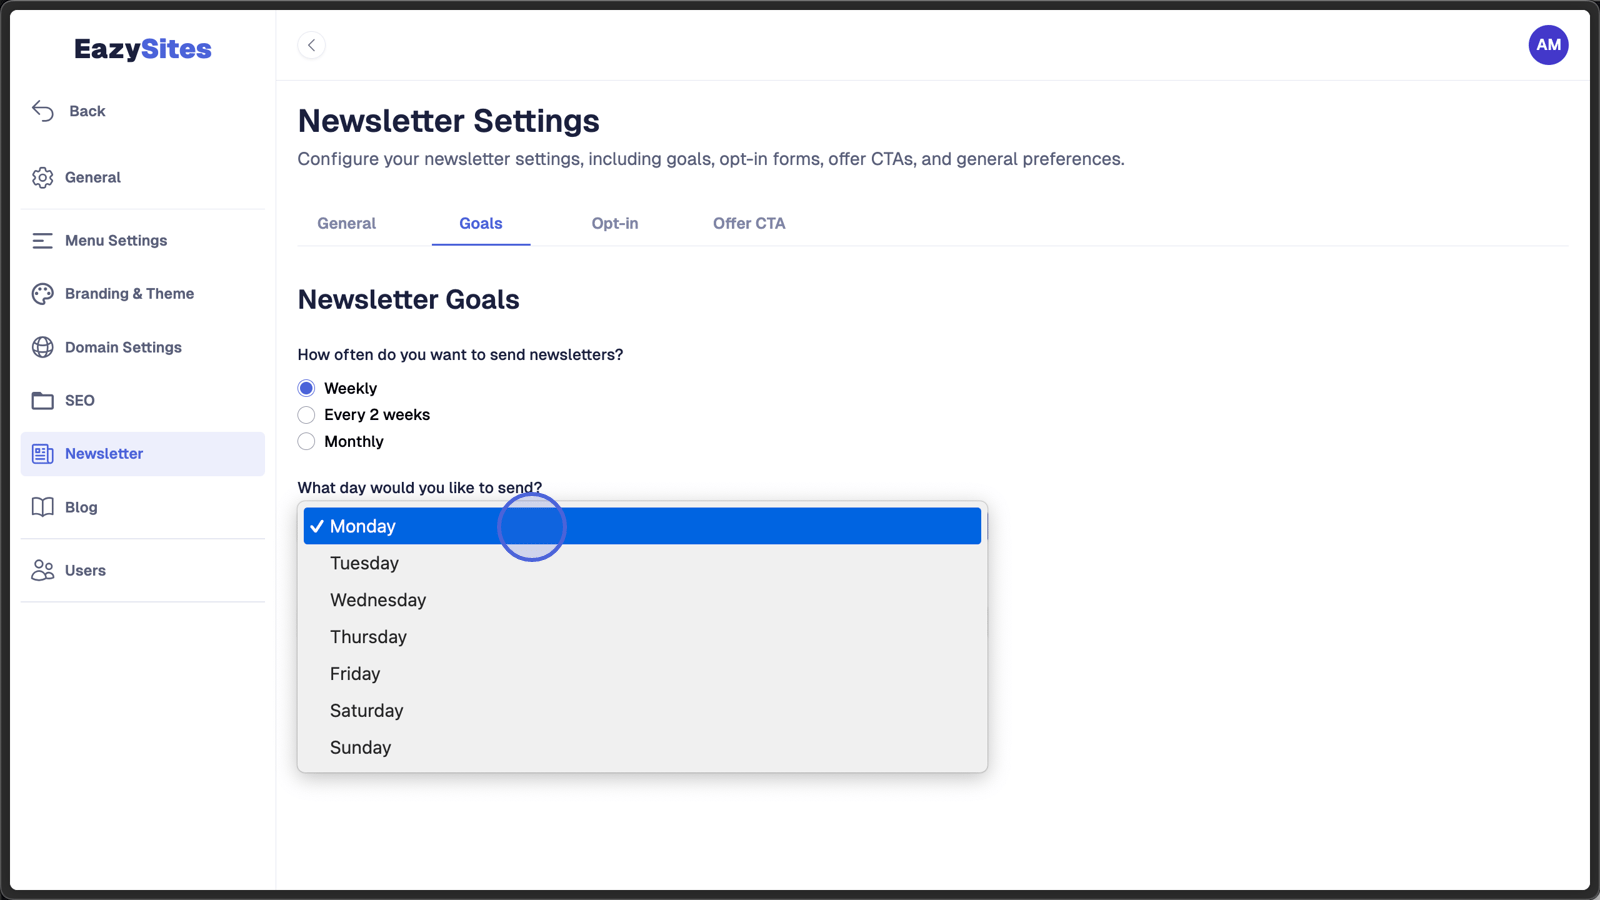Open the AM user avatar menu
The height and width of the screenshot is (900, 1600).
click(x=1548, y=45)
